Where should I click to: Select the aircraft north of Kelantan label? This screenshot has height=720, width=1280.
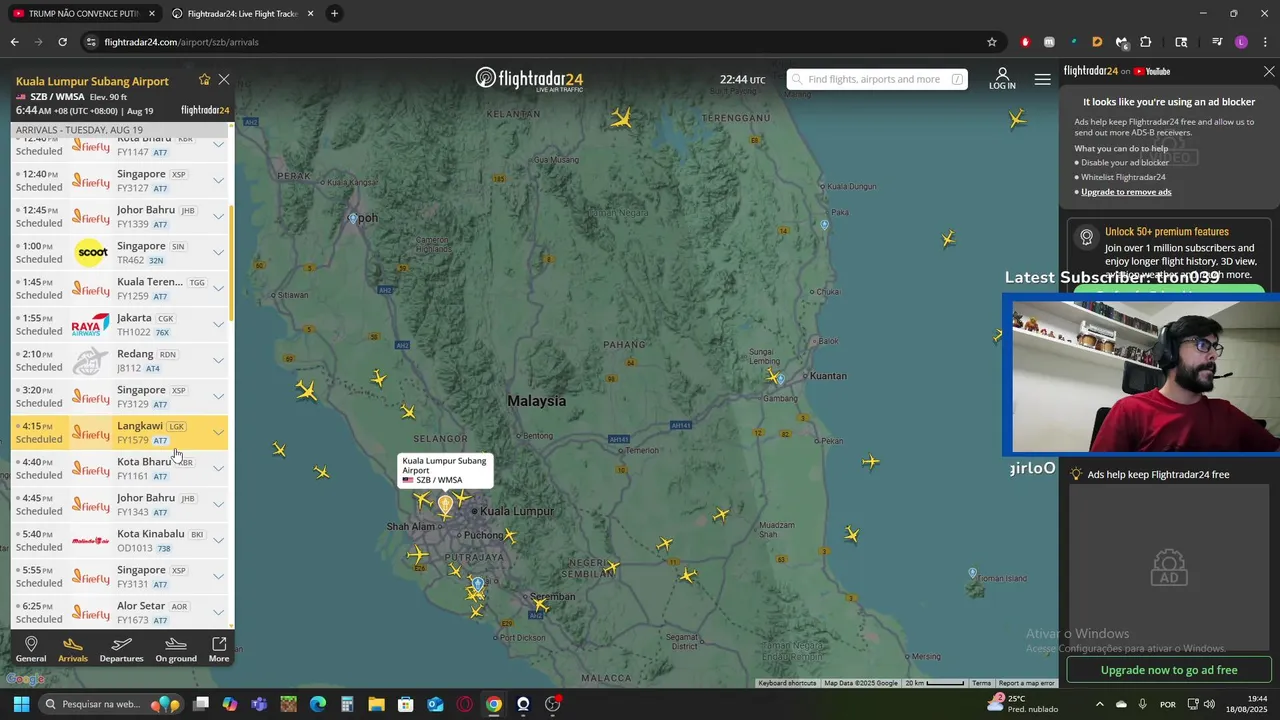coord(622,119)
